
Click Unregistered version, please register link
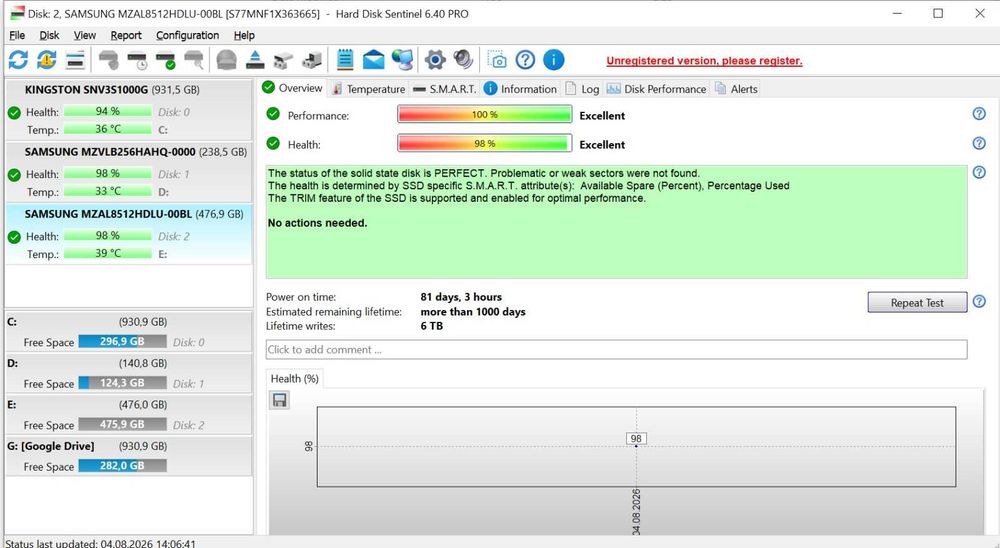[x=704, y=61]
